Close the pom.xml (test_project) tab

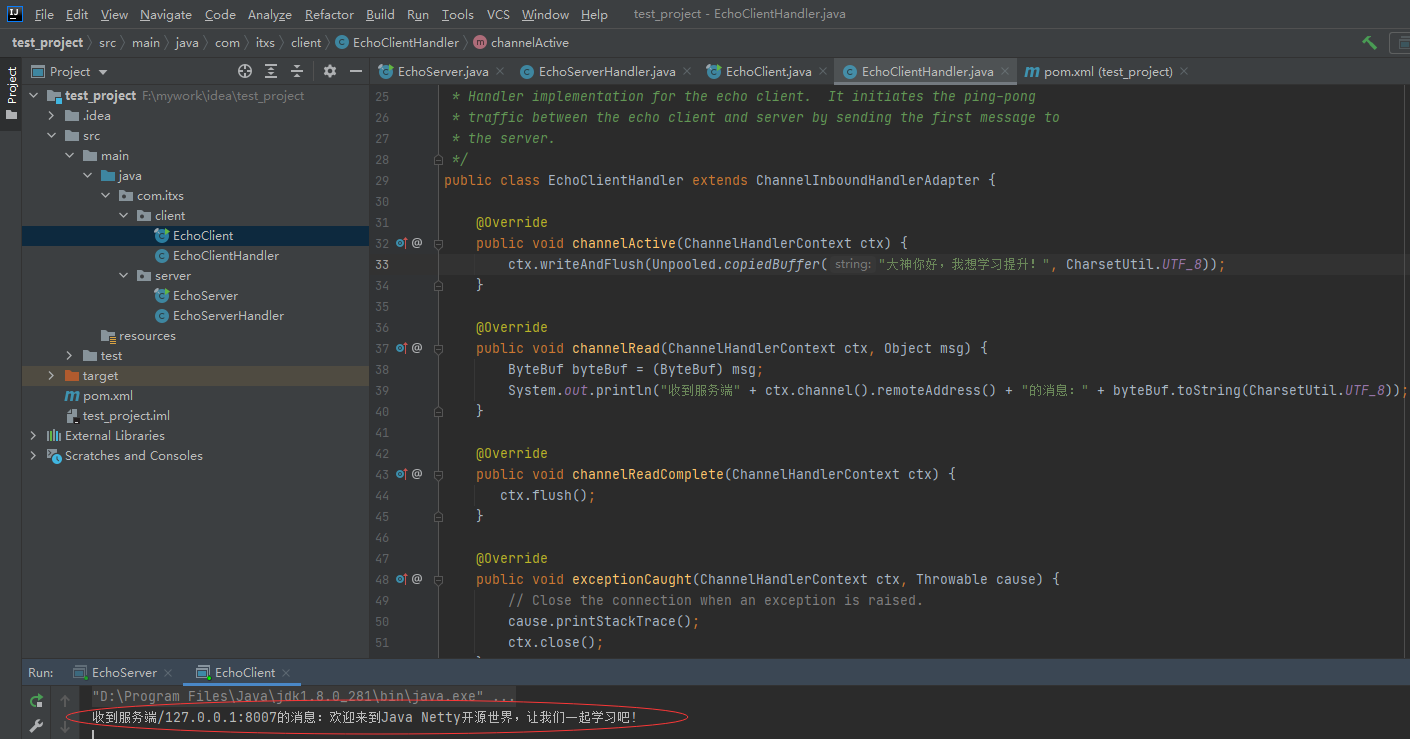1184,72
